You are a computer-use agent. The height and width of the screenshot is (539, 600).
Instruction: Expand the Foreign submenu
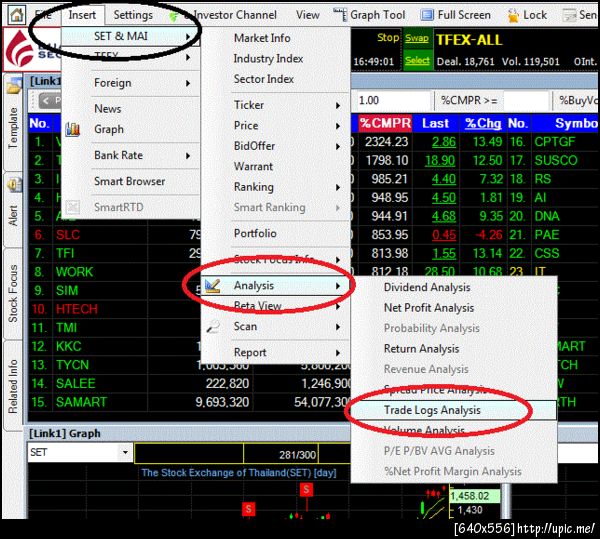(130, 83)
